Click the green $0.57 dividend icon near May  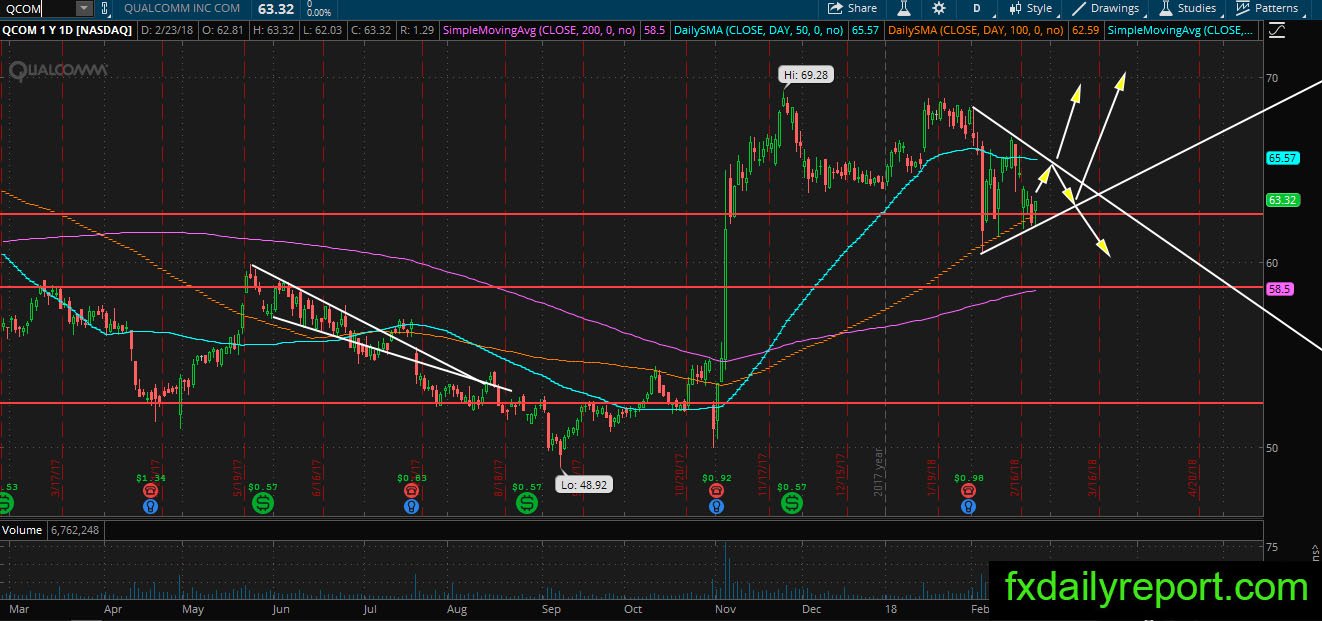pyautogui.click(x=264, y=503)
